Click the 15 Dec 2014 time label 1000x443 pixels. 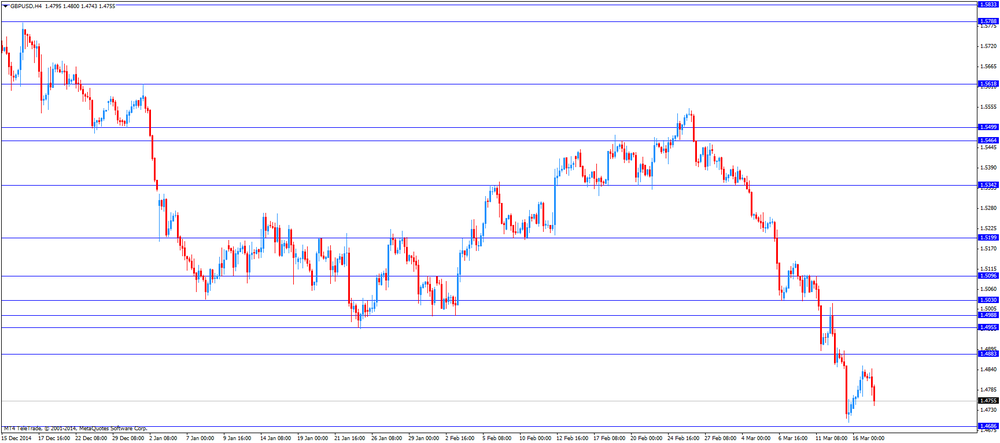tap(17, 439)
